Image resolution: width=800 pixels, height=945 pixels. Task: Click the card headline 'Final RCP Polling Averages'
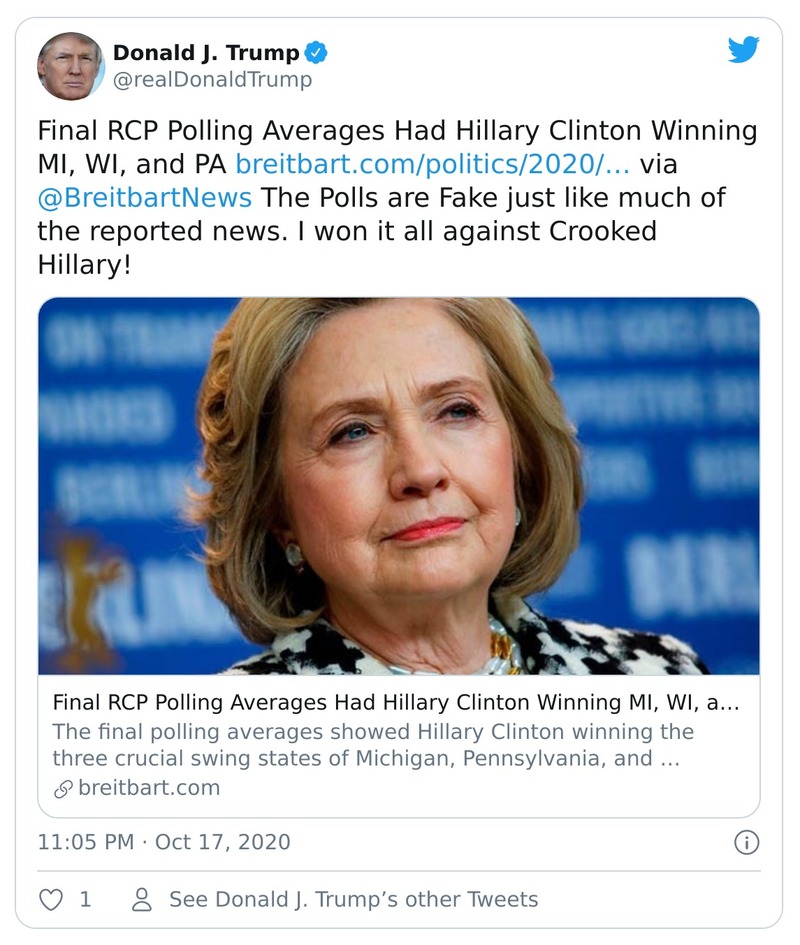pos(396,703)
